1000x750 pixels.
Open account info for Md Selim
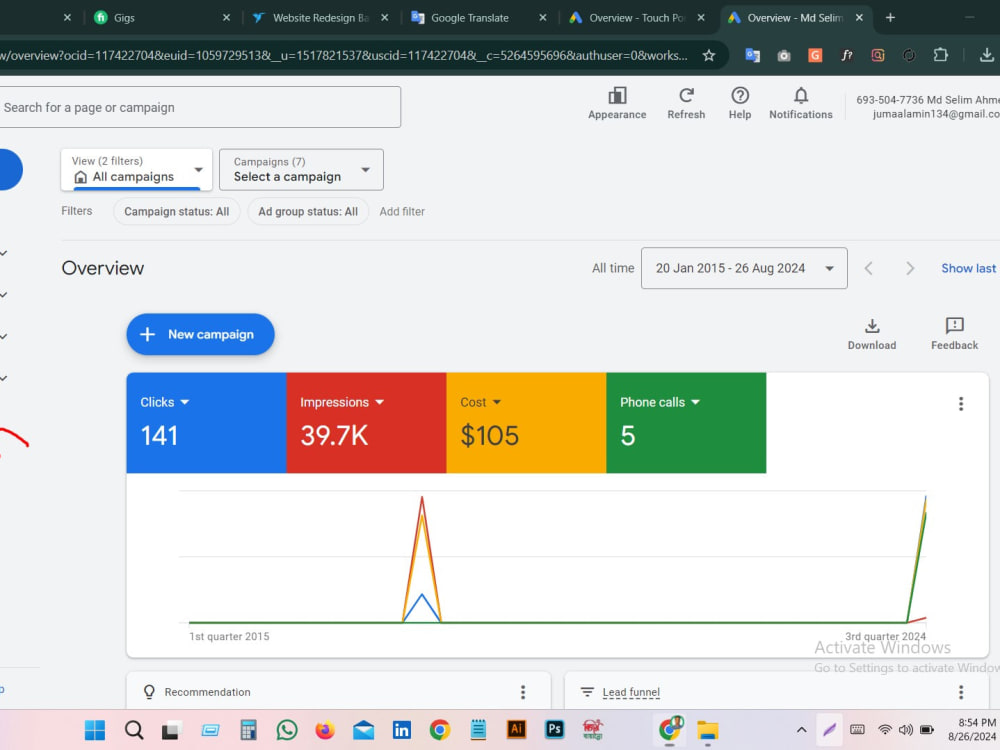tap(927, 107)
